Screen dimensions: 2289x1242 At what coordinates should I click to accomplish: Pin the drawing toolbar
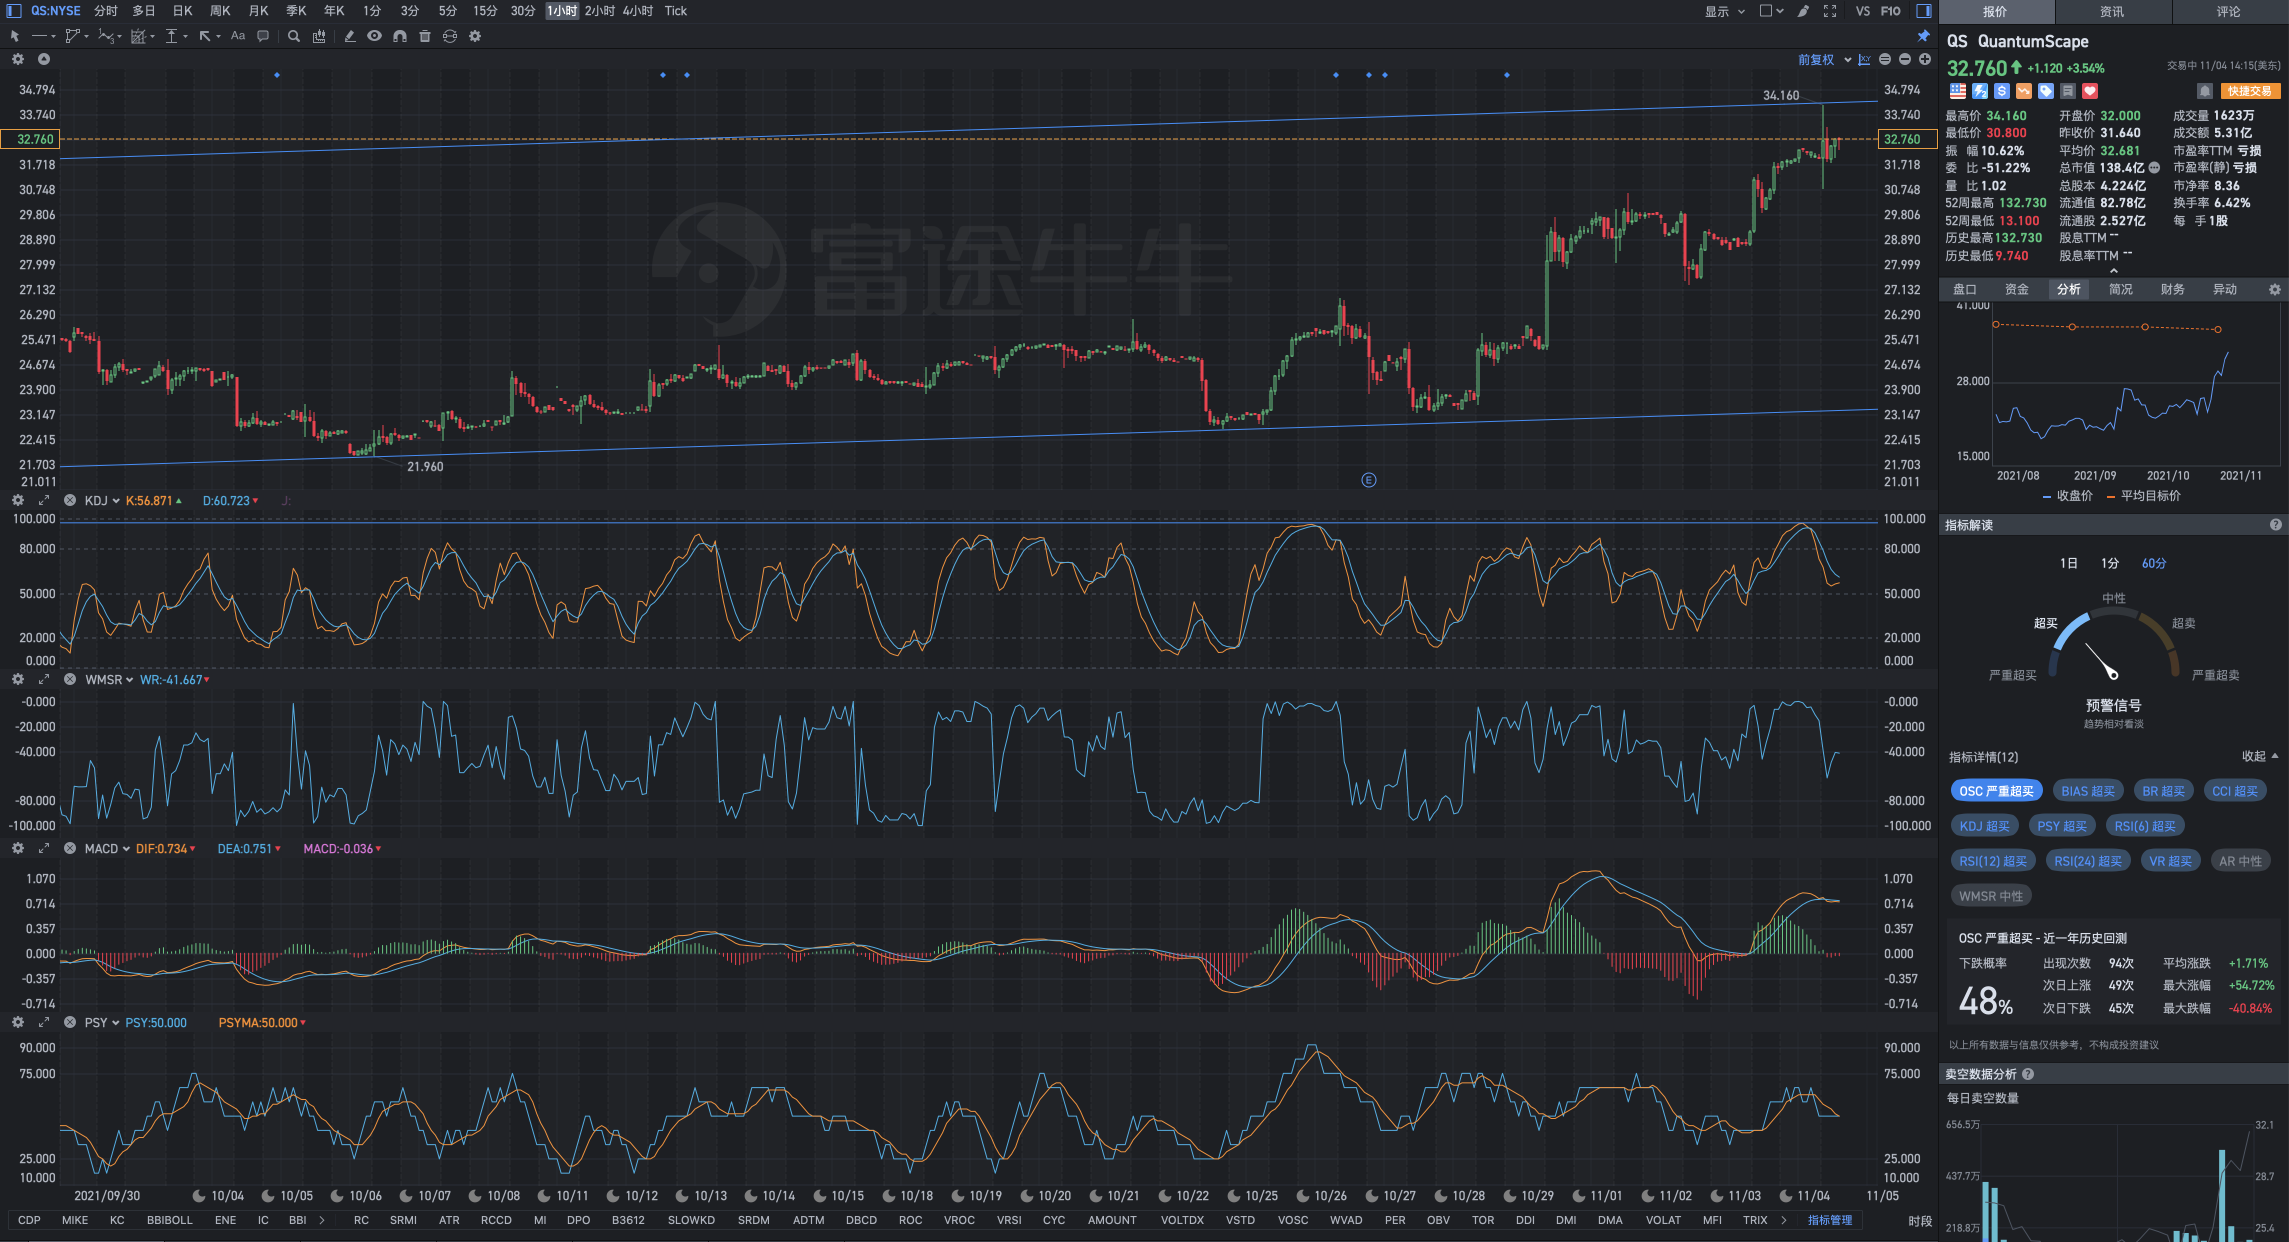pos(1923,36)
